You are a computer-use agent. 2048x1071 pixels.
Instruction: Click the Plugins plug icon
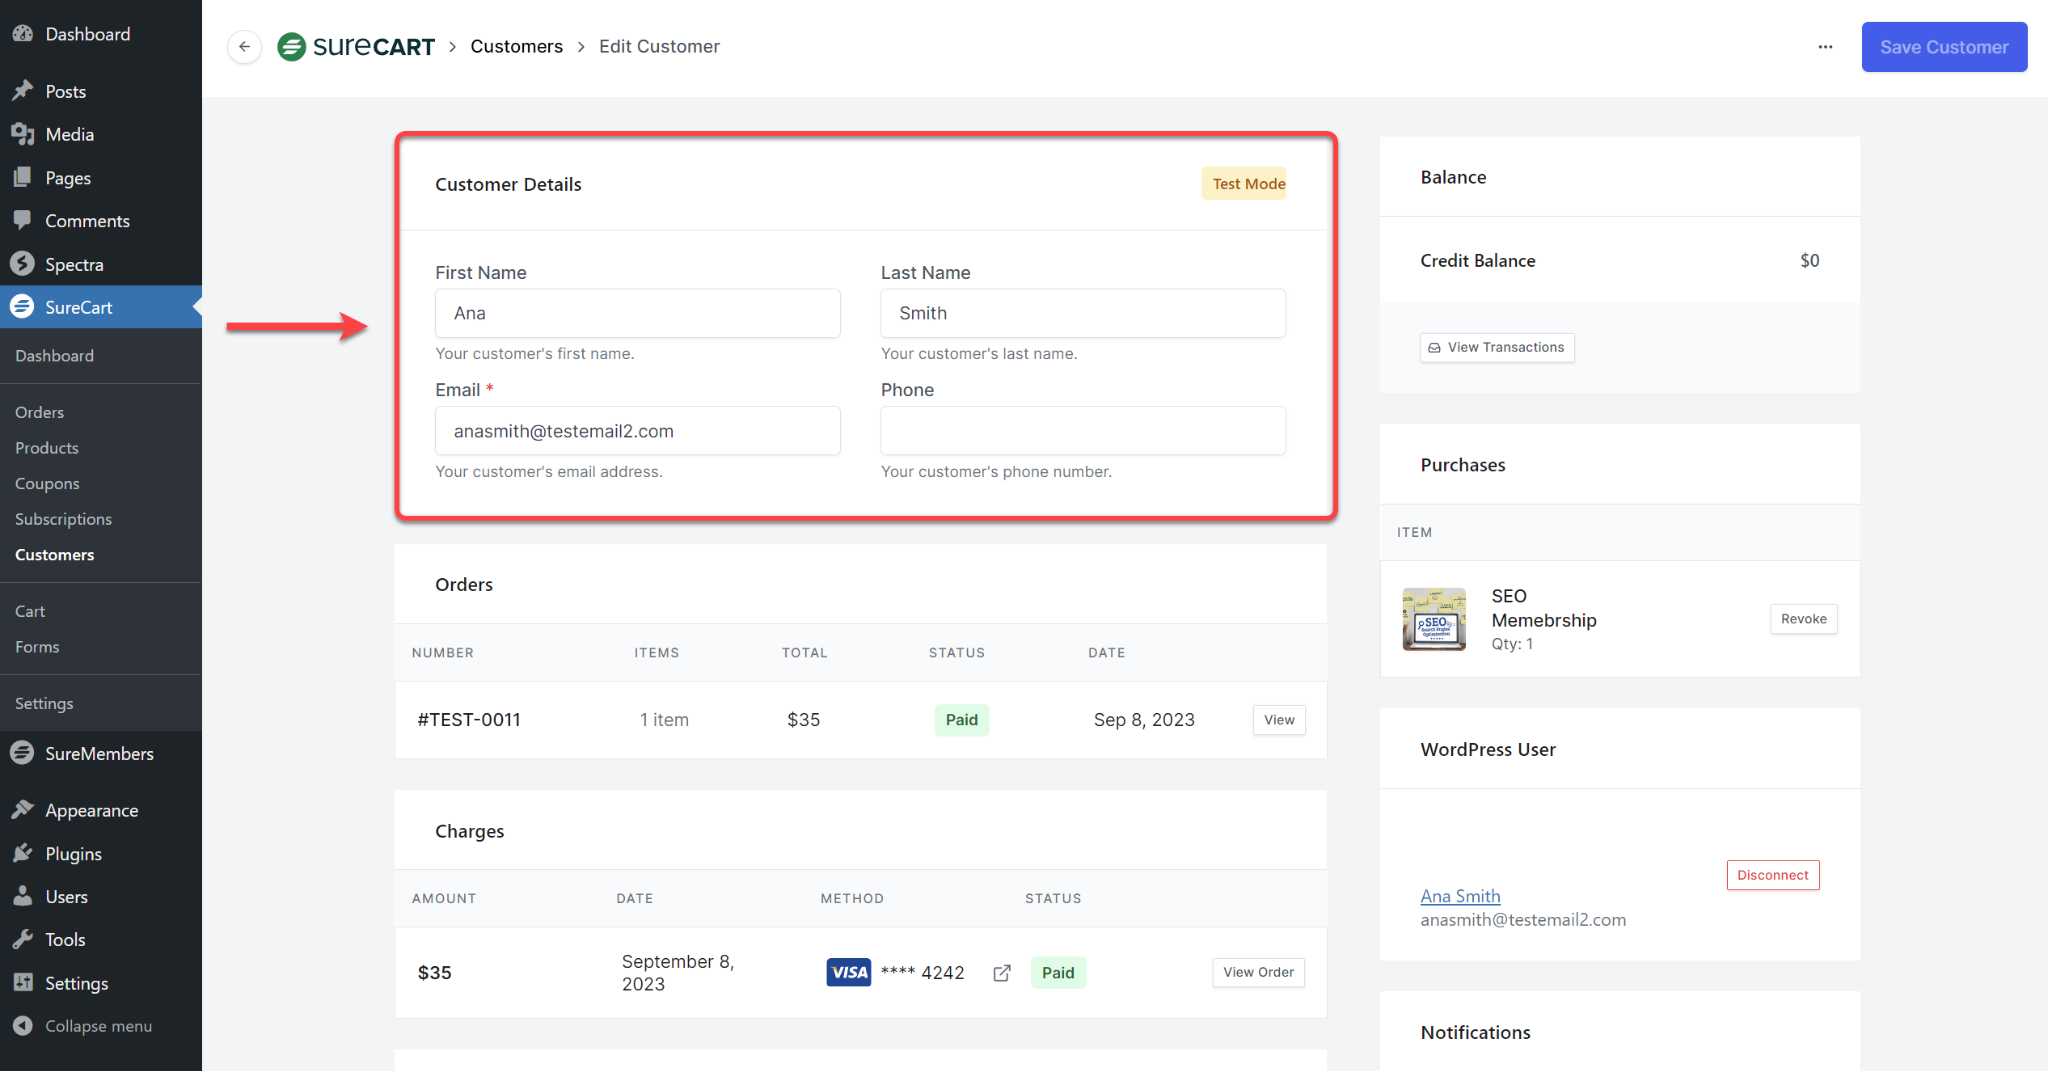[23, 853]
